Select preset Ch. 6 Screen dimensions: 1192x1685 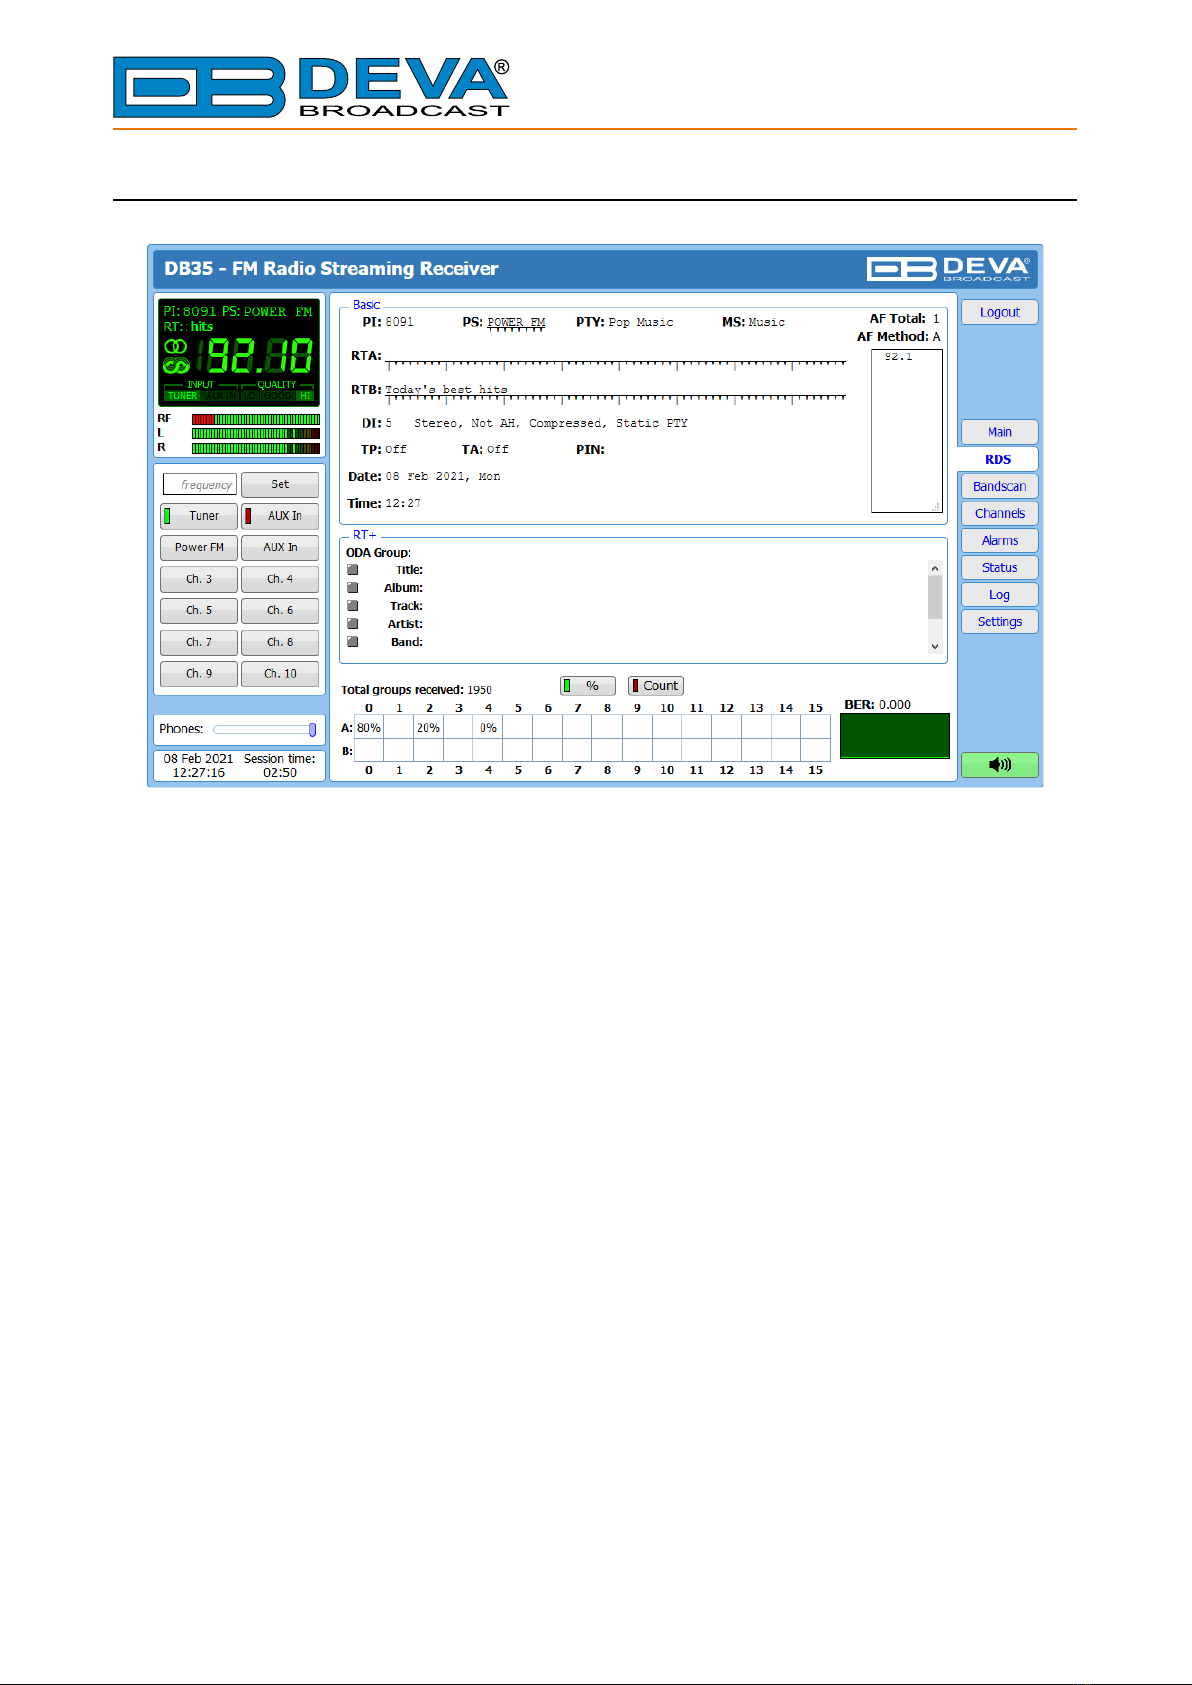point(280,610)
